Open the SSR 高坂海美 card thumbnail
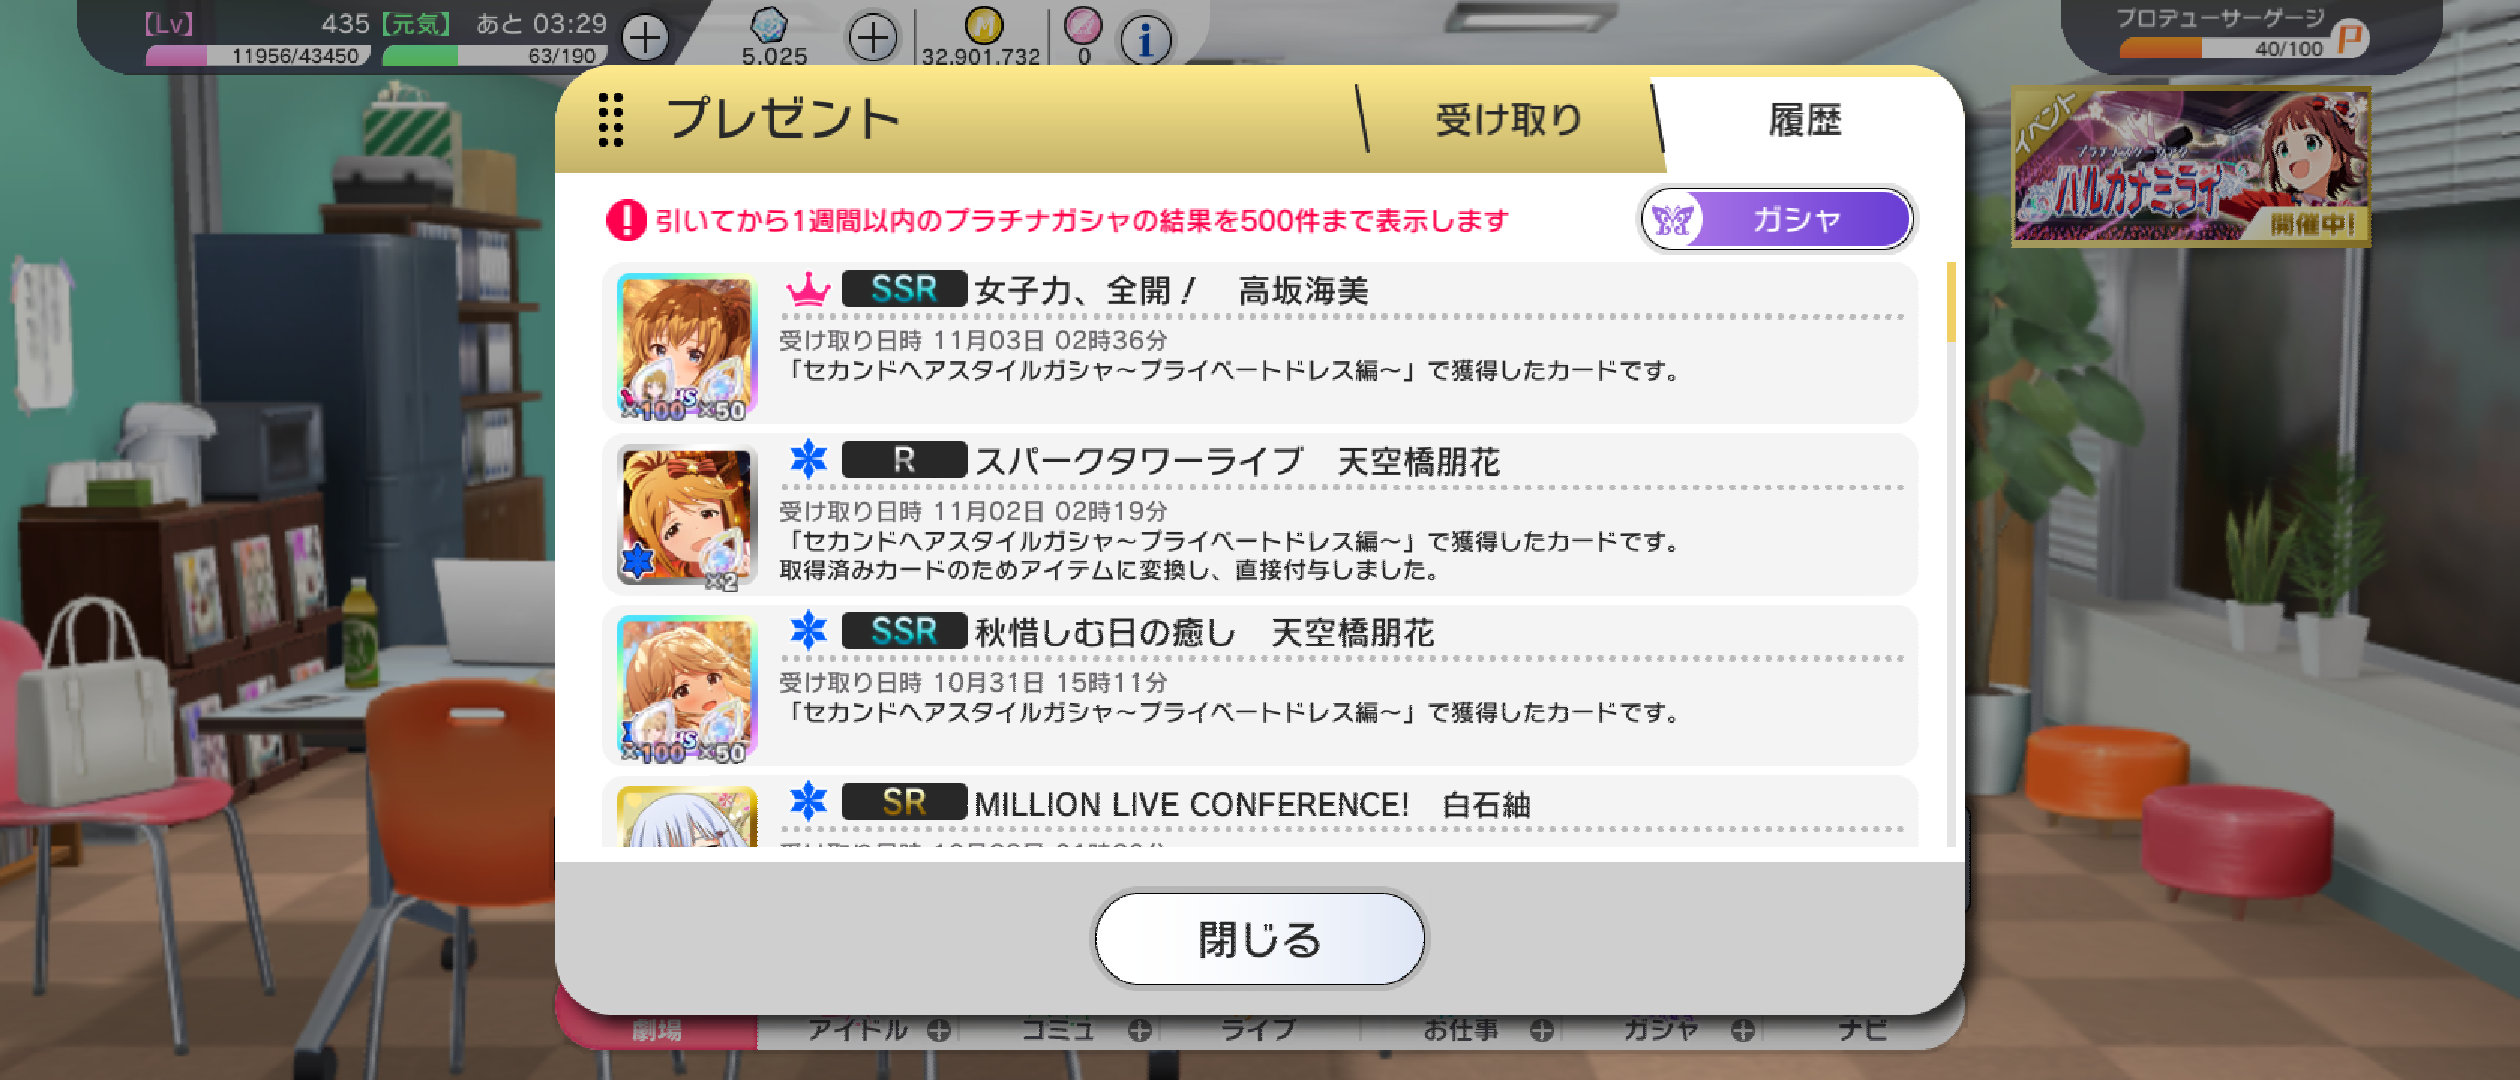The image size is (2520, 1080). [x=687, y=346]
